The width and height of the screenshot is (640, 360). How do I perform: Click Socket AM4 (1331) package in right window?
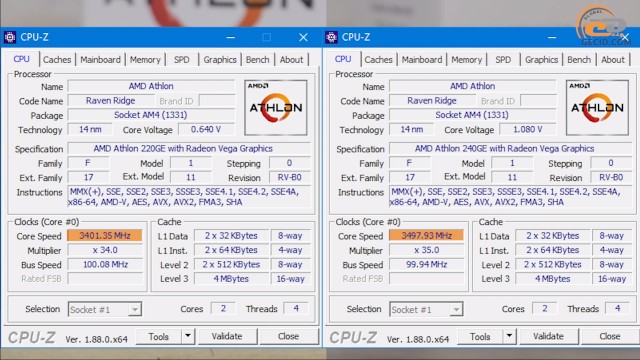click(473, 115)
